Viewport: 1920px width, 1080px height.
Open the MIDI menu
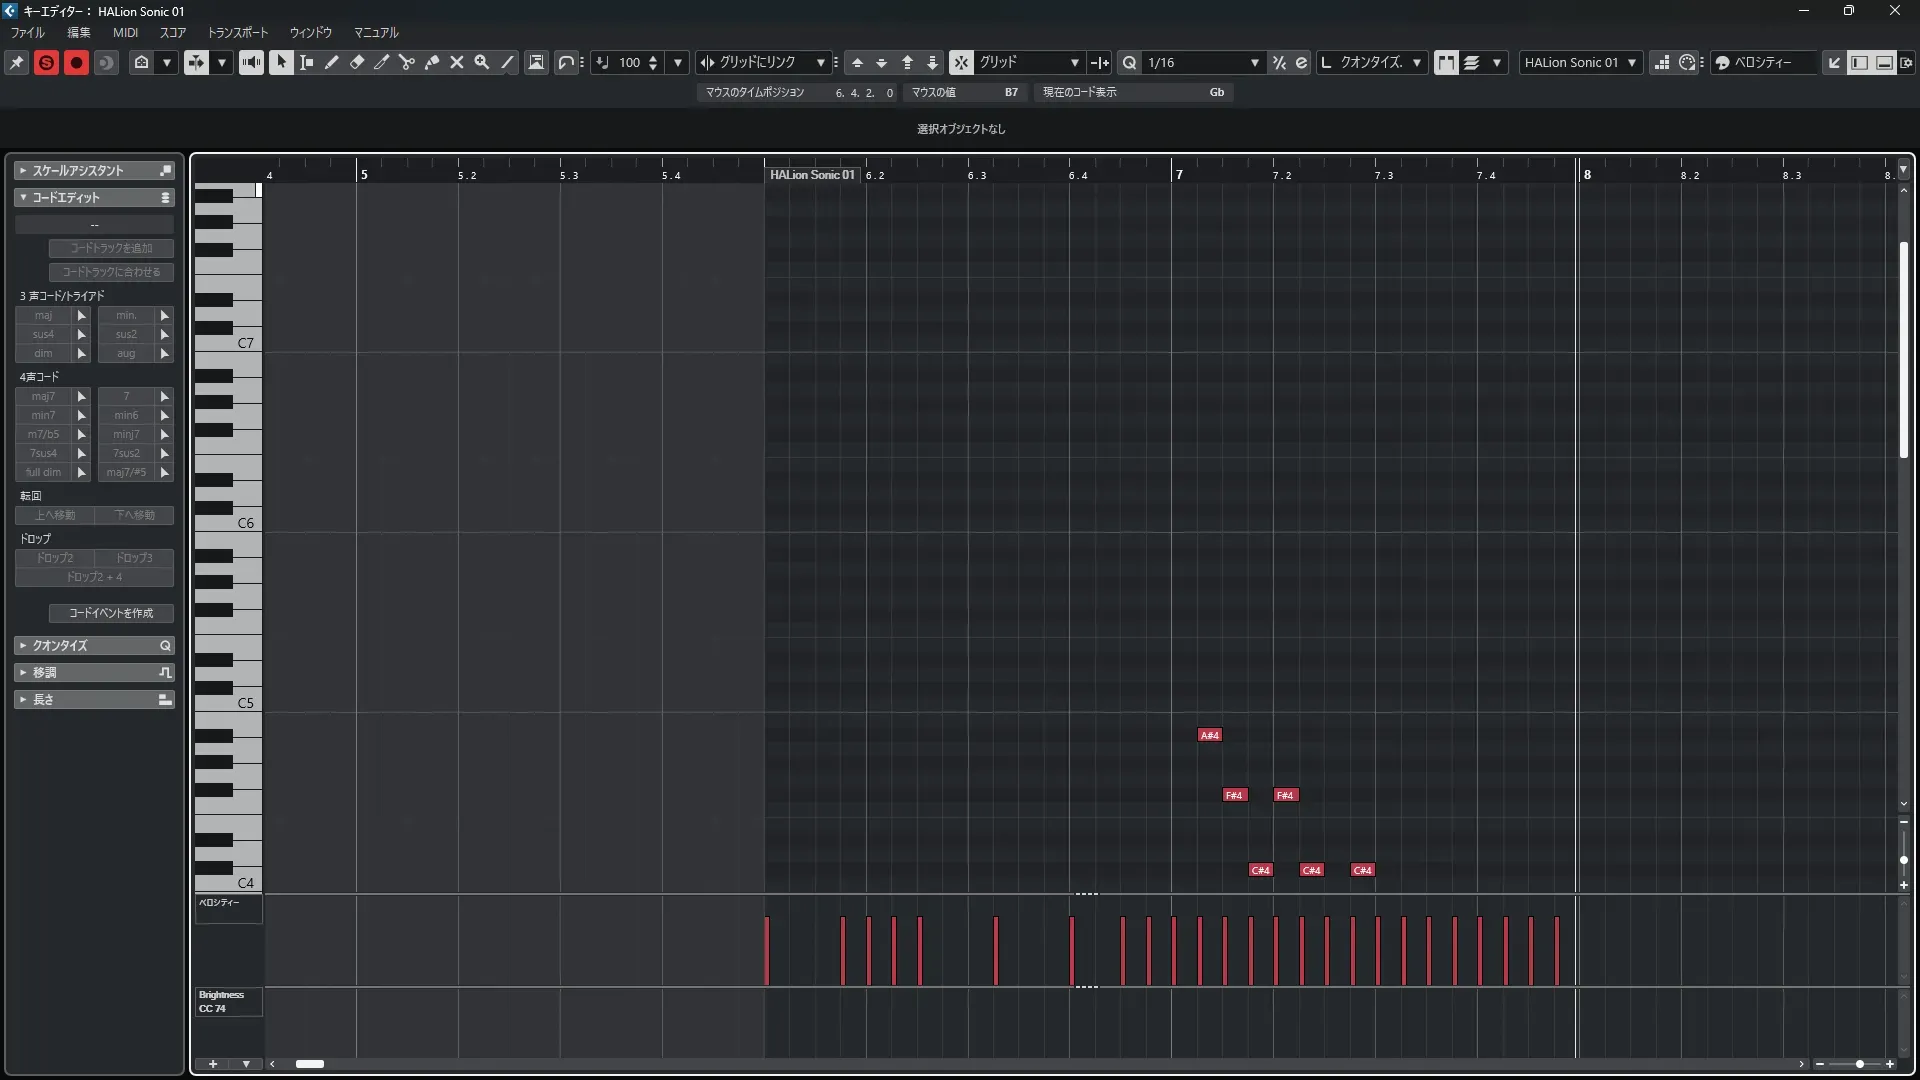pyautogui.click(x=125, y=33)
